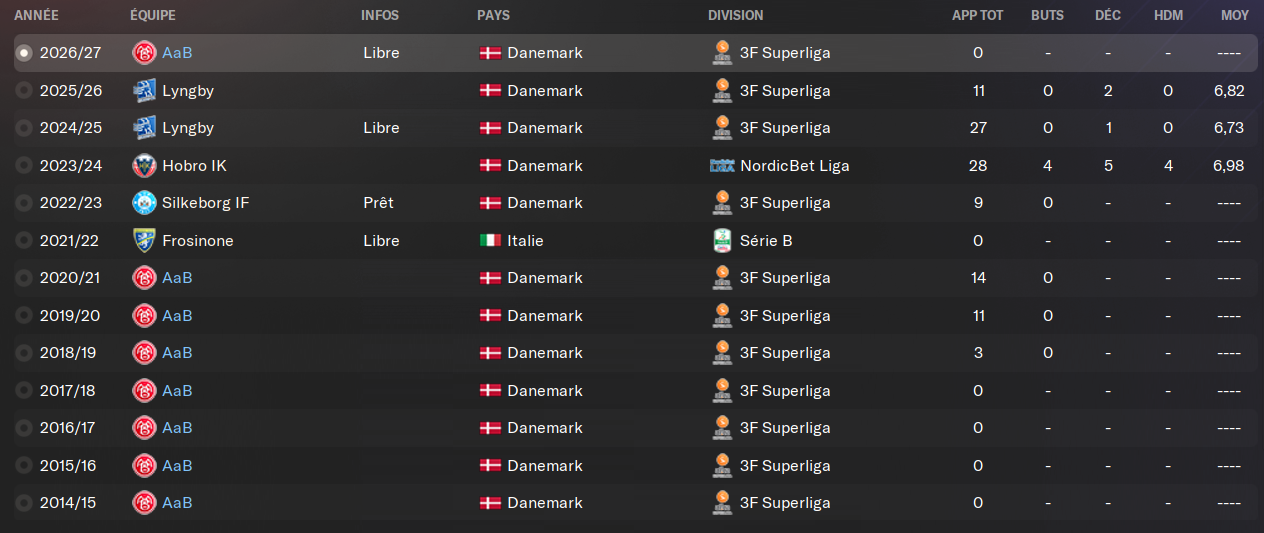This screenshot has height=533, width=1264.
Task: Click the Série B league logo
Action: point(721,241)
